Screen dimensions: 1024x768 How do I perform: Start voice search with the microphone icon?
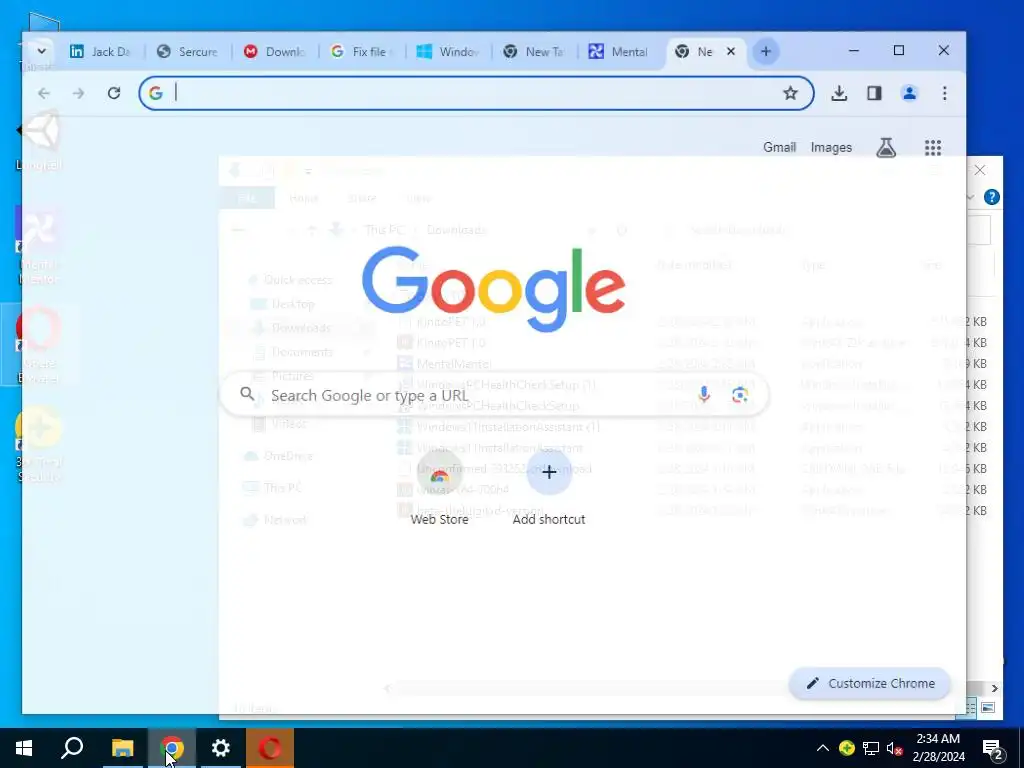pos(703,394)
